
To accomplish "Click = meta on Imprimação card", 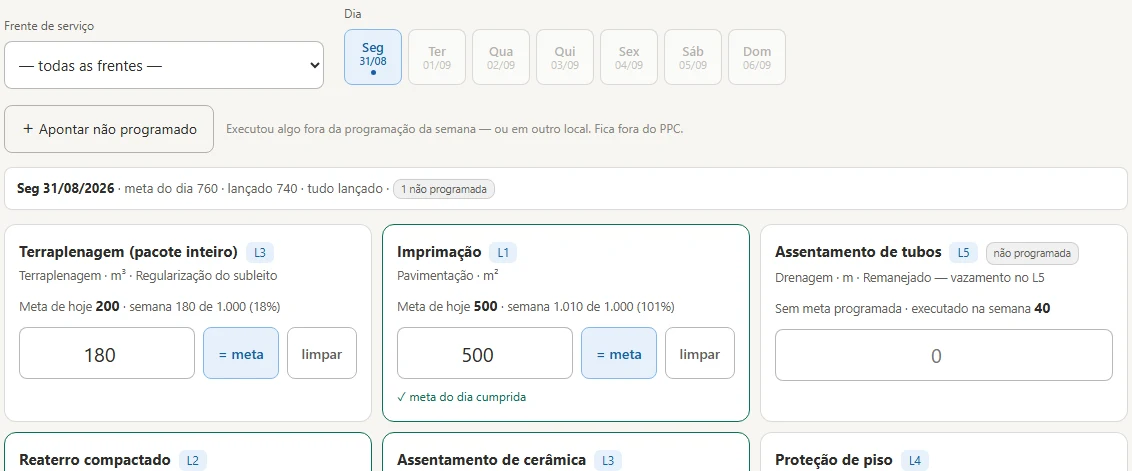I will point(619,353).
